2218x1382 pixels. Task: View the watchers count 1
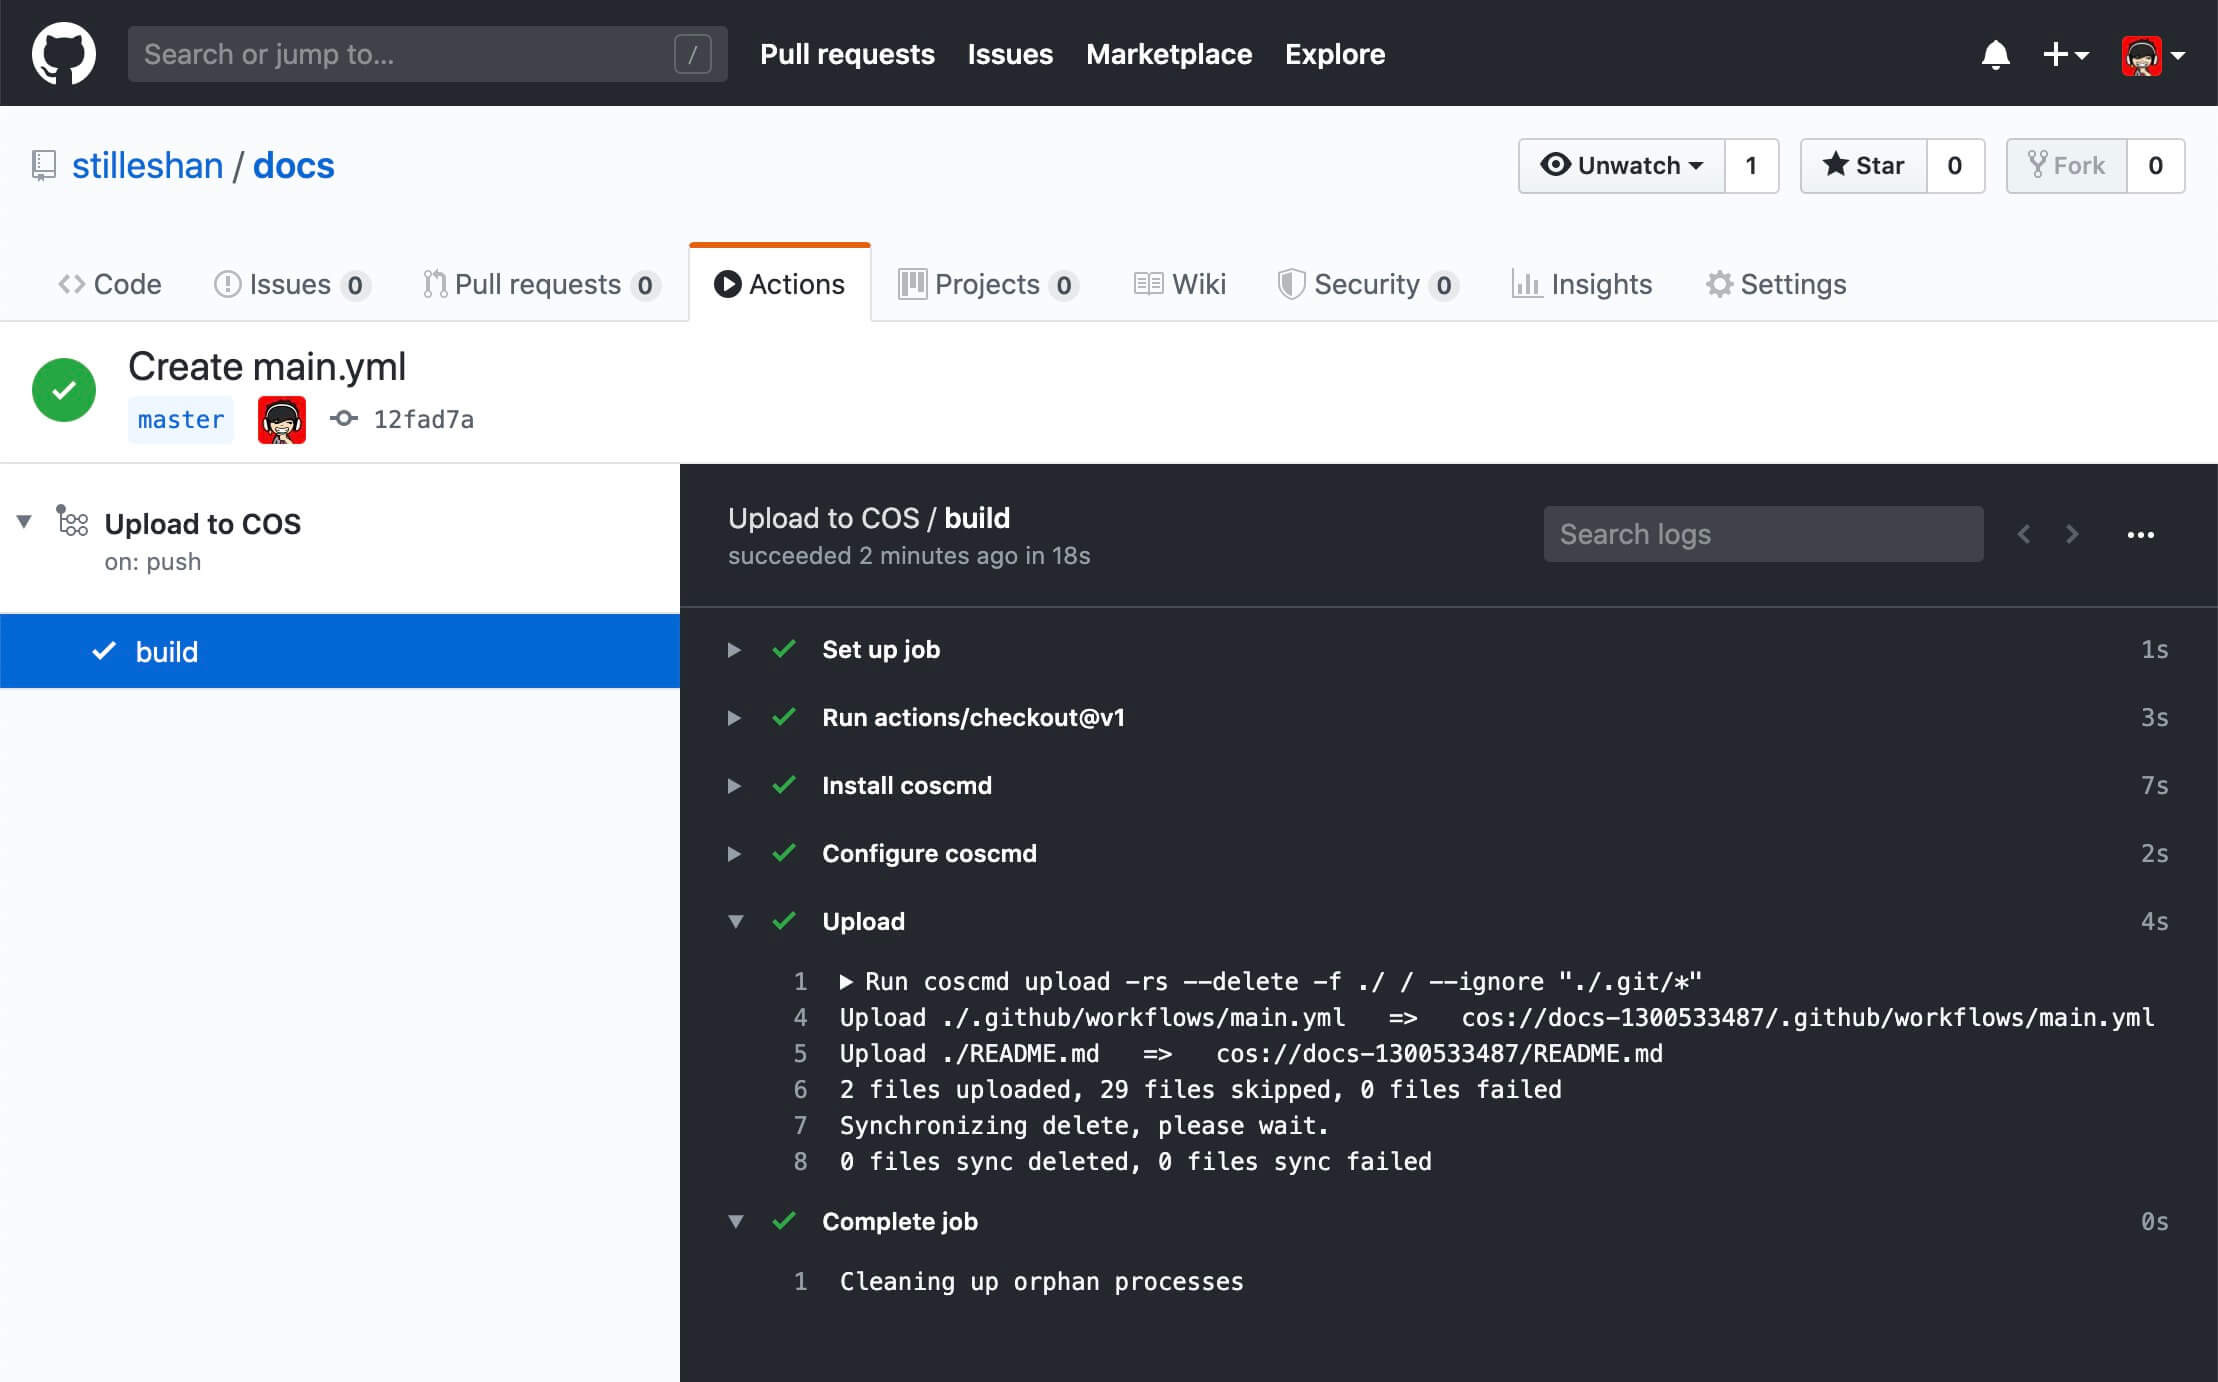[1751, 165]
